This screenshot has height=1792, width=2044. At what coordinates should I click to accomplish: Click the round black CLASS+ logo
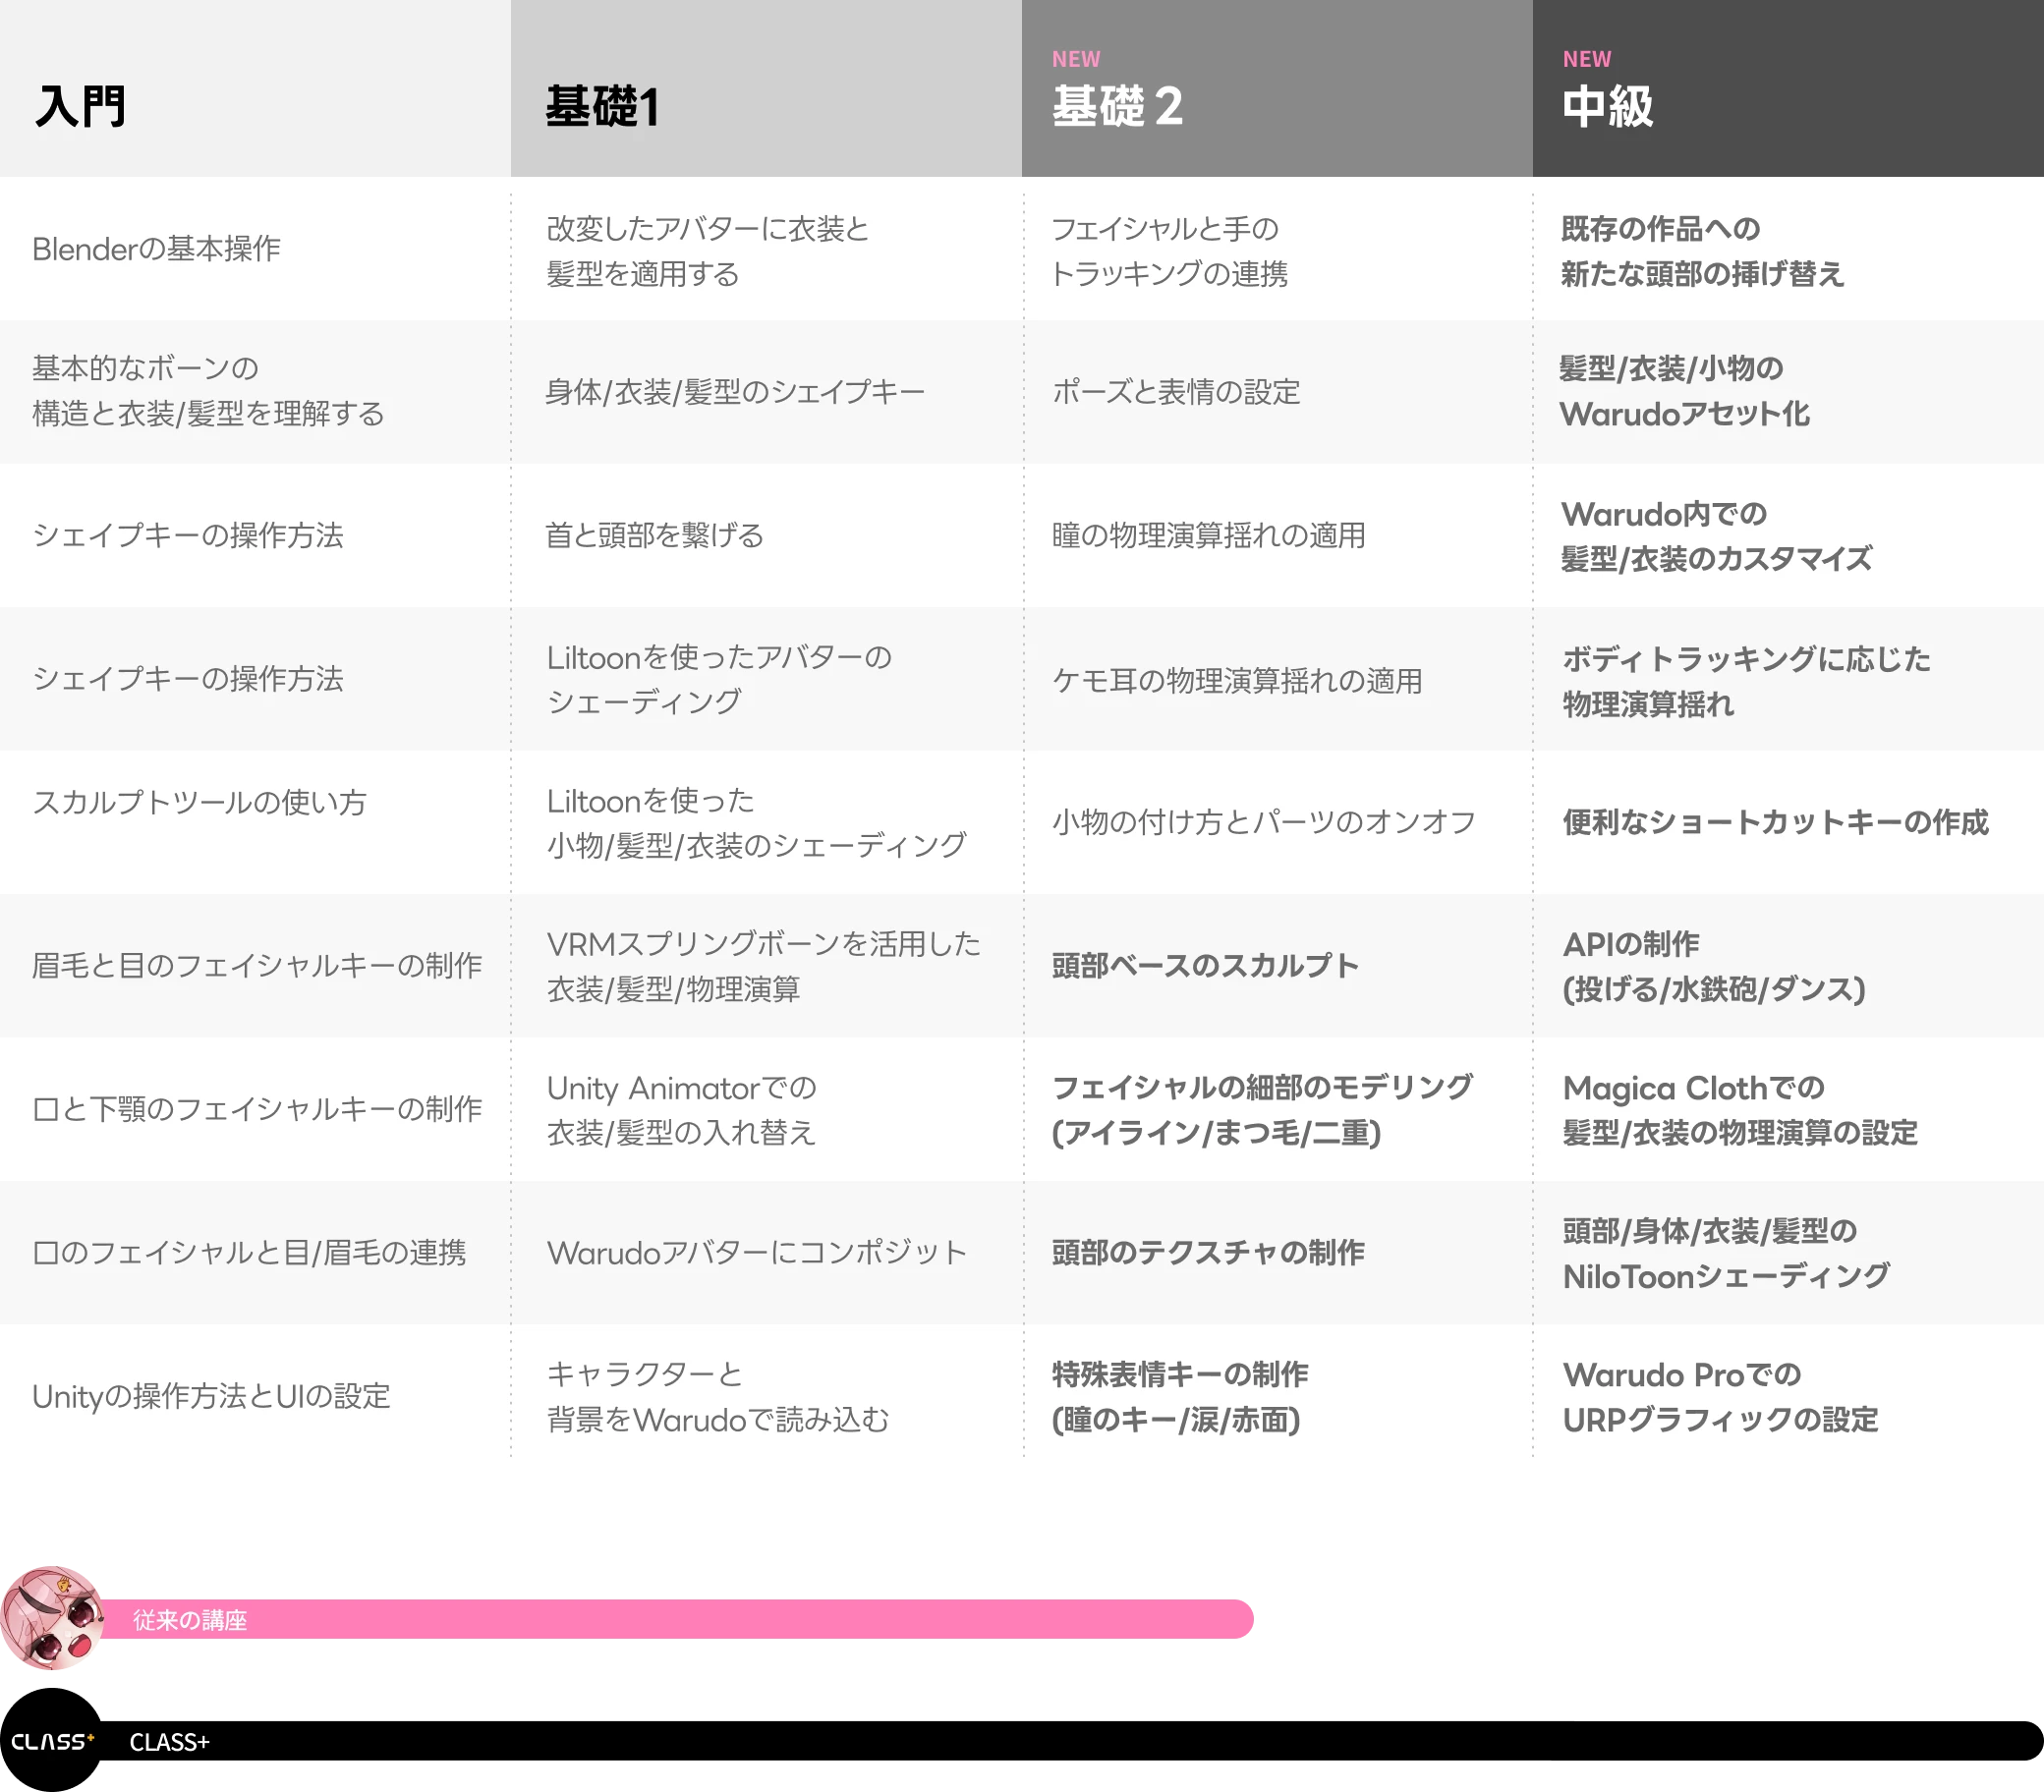(52, 1740)
